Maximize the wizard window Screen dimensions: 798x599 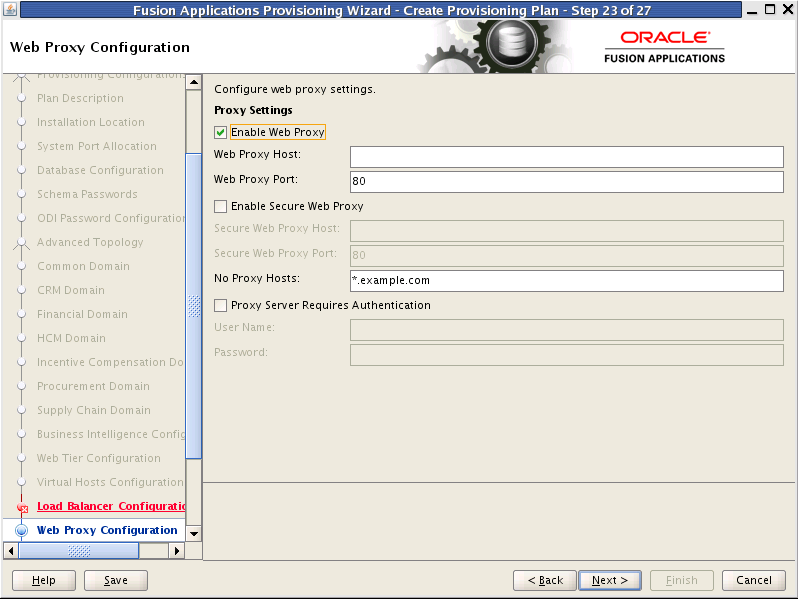point(770,10)
